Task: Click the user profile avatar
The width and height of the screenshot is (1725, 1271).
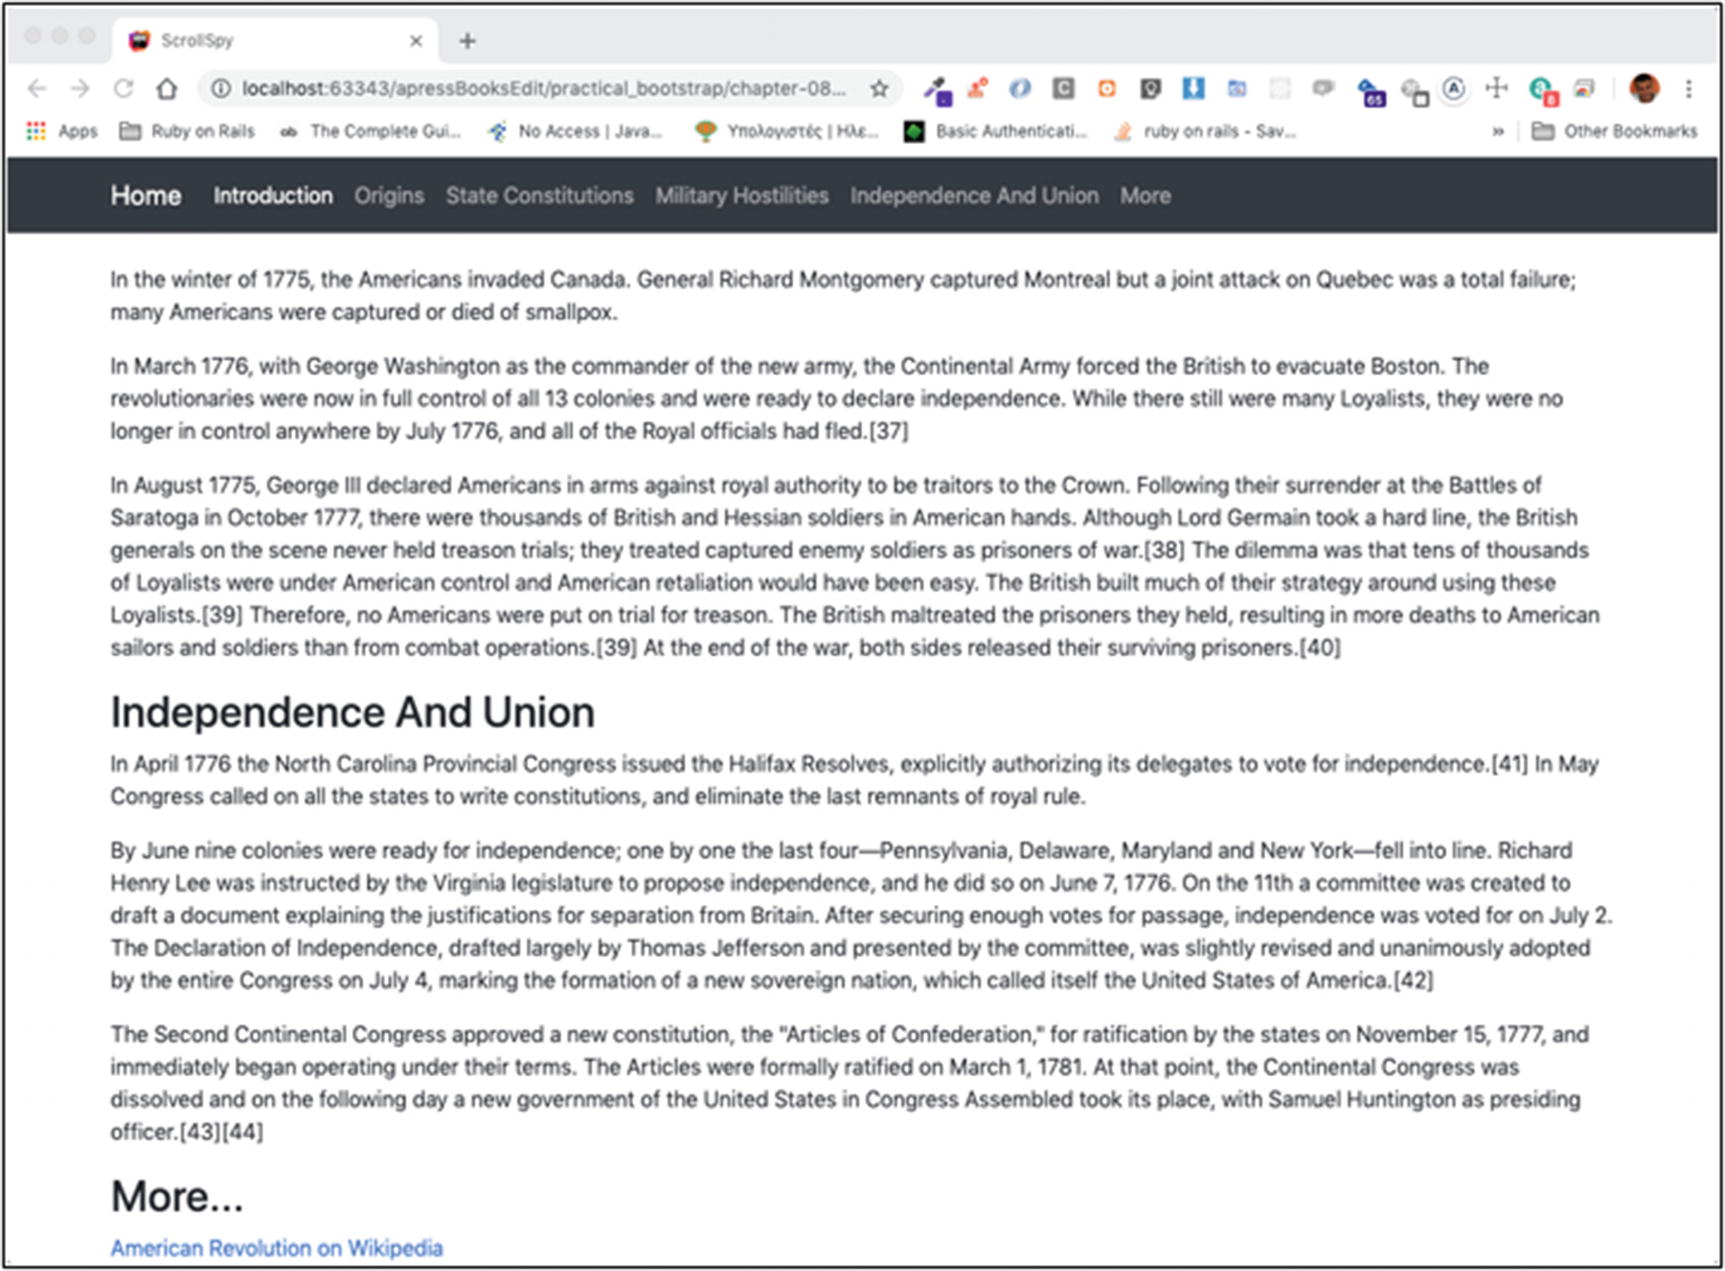Action: tap(1644, 89)
